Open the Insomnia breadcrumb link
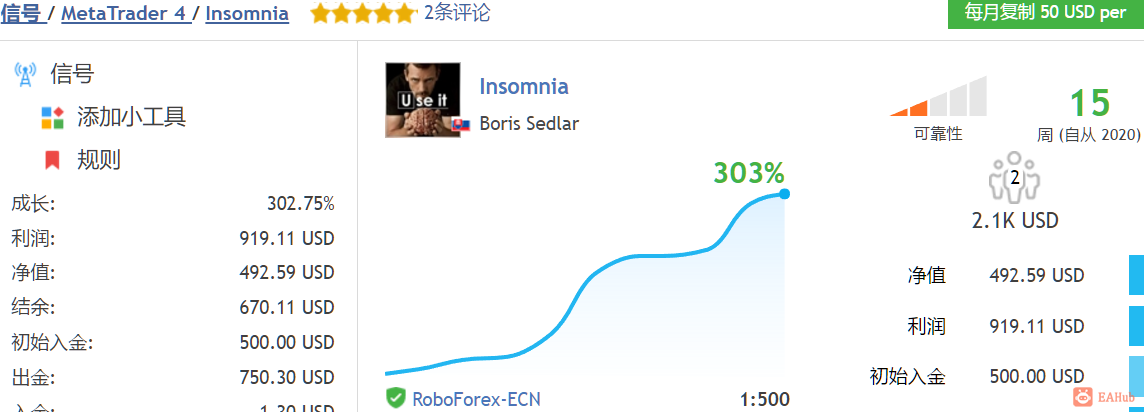 247,13
